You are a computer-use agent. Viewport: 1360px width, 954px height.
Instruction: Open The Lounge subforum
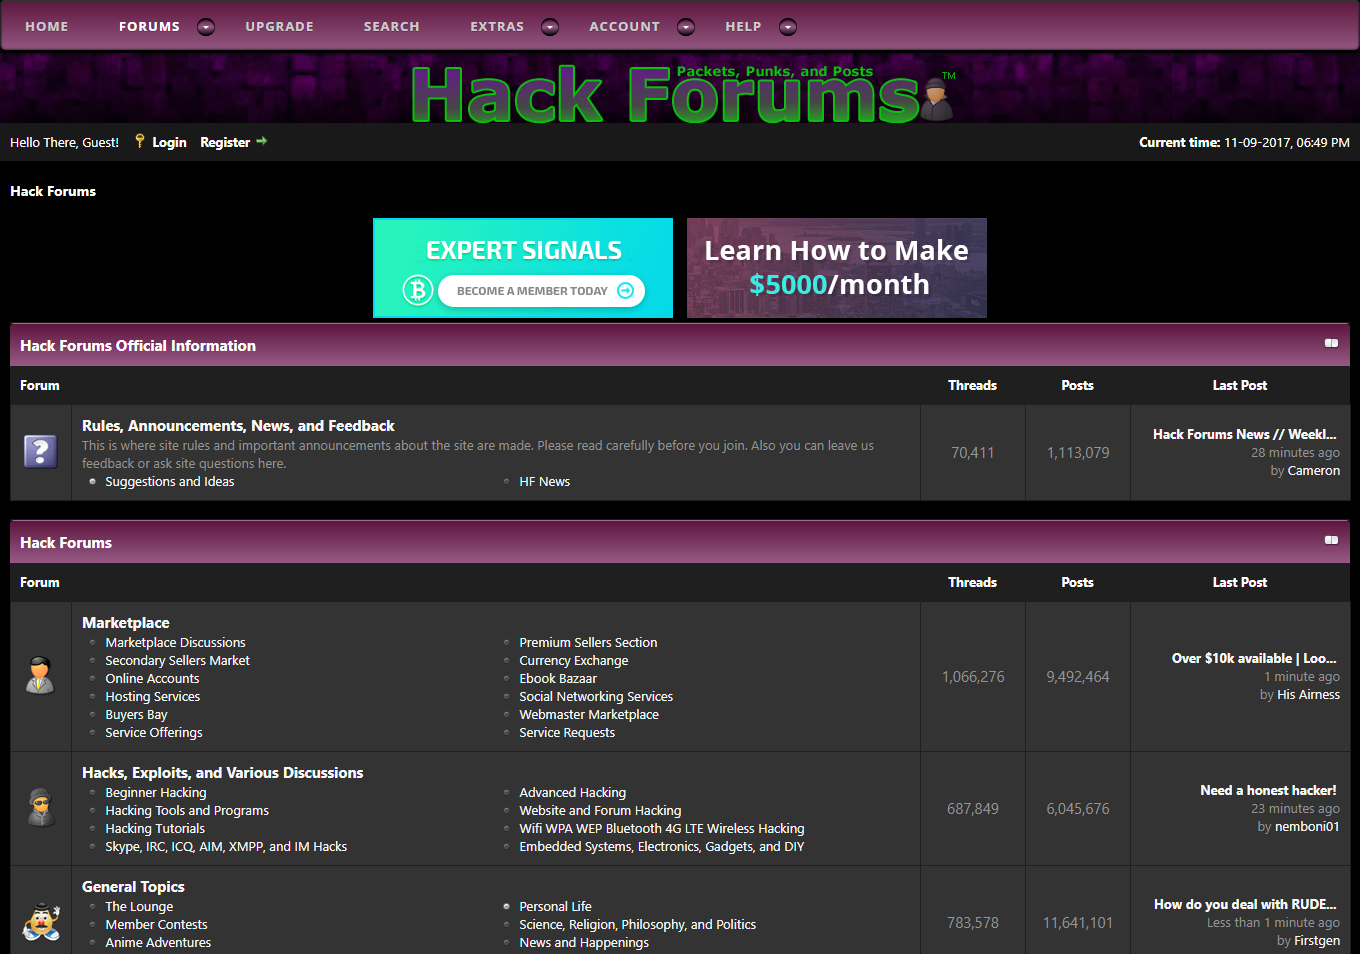pos(139,907)
